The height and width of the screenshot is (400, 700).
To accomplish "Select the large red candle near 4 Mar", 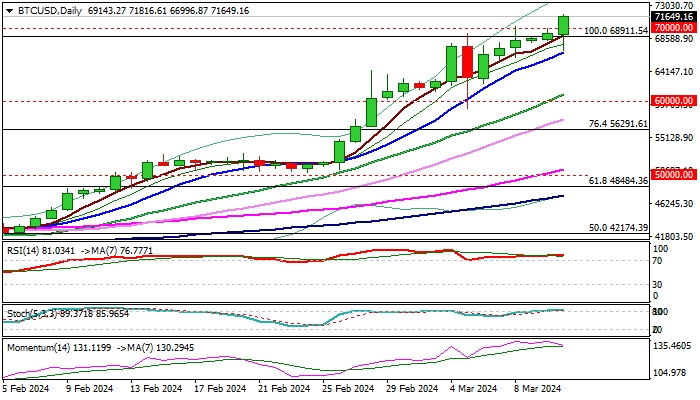I will [x=467, y=61].
